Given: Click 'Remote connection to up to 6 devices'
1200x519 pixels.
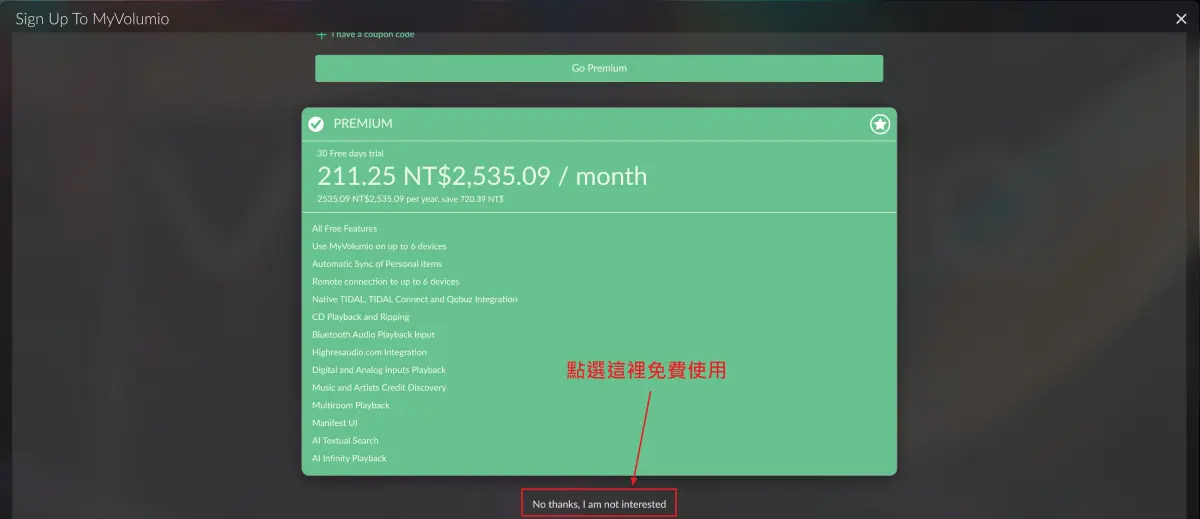Looking at the screenshot, I should point(386,282).
